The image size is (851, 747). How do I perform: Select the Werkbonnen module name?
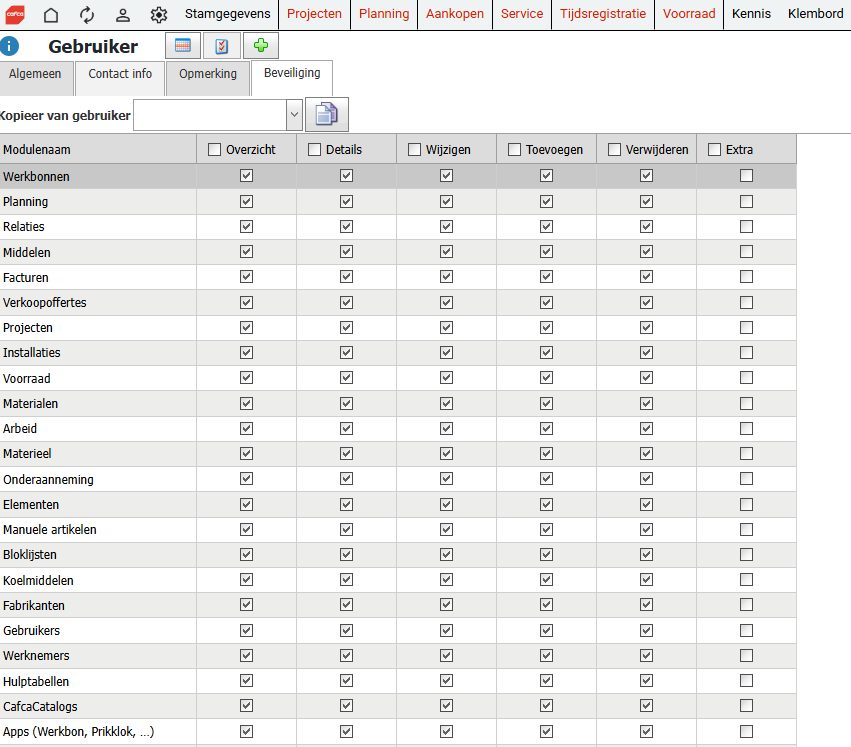[36, 176]
